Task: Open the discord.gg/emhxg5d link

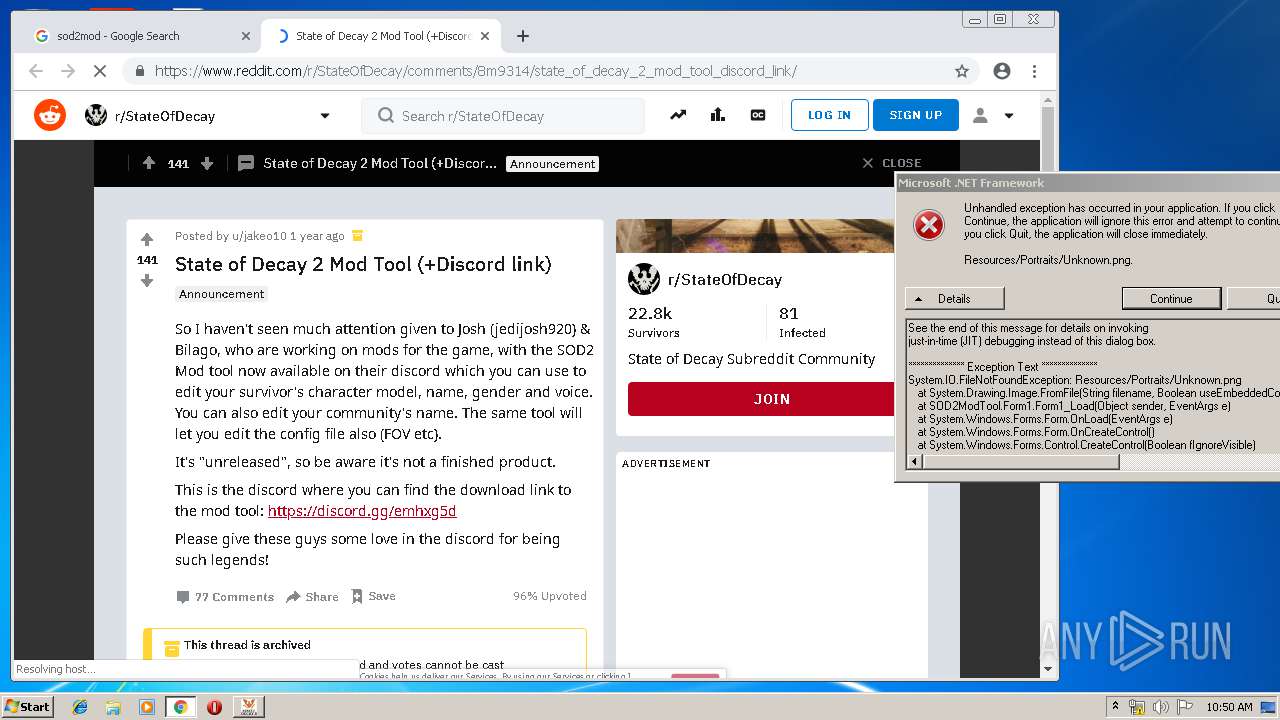Action: click(x=362, y=511)
